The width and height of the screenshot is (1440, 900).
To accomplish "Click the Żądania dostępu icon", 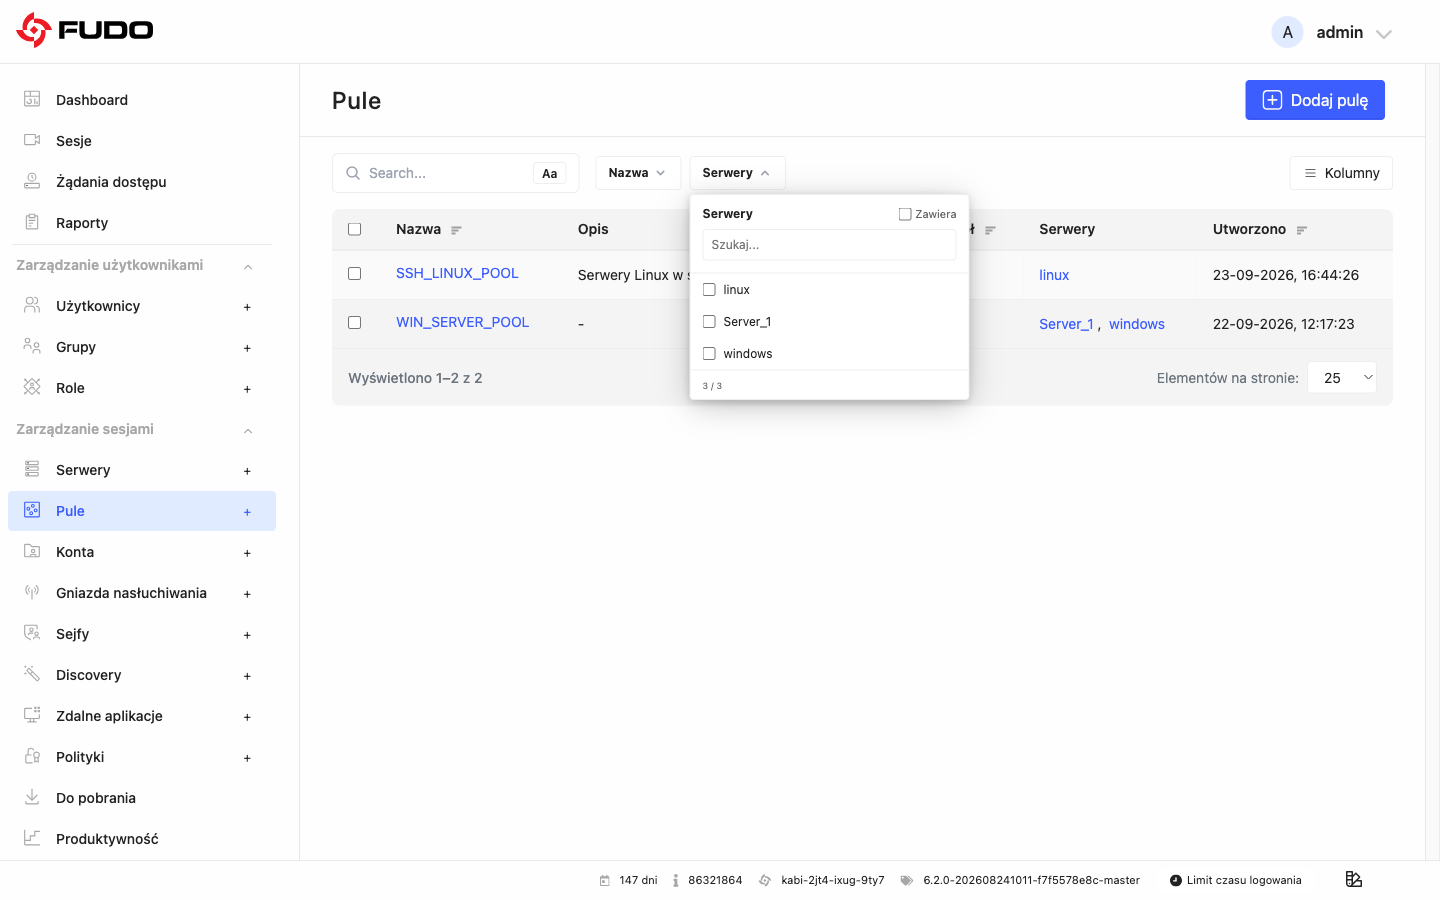I will [32, 181].
